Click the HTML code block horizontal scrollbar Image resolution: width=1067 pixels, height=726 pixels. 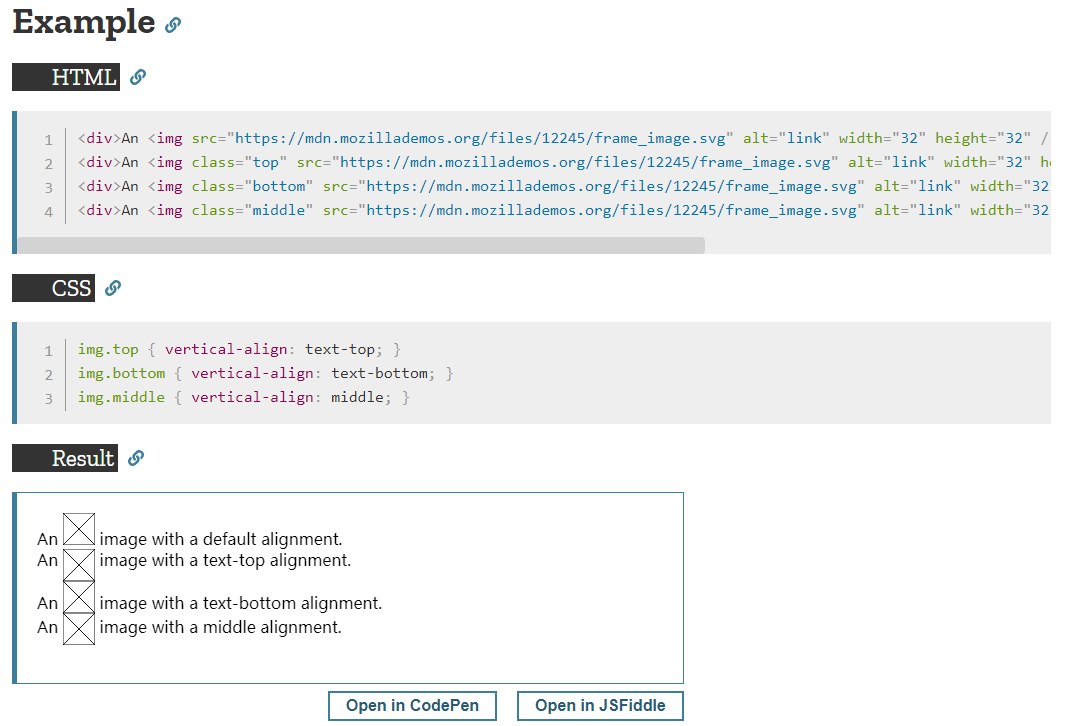[361, 245]
